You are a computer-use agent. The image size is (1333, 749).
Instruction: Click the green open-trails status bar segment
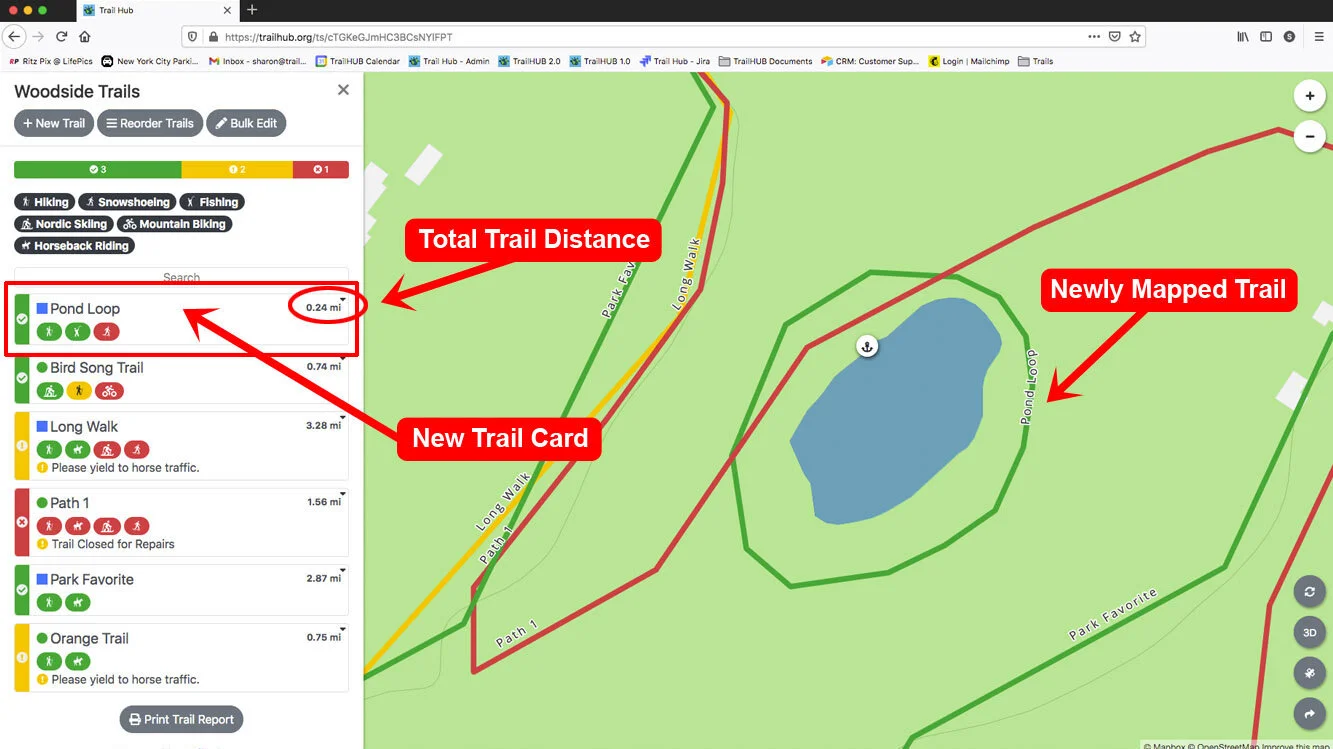[97, 170]
